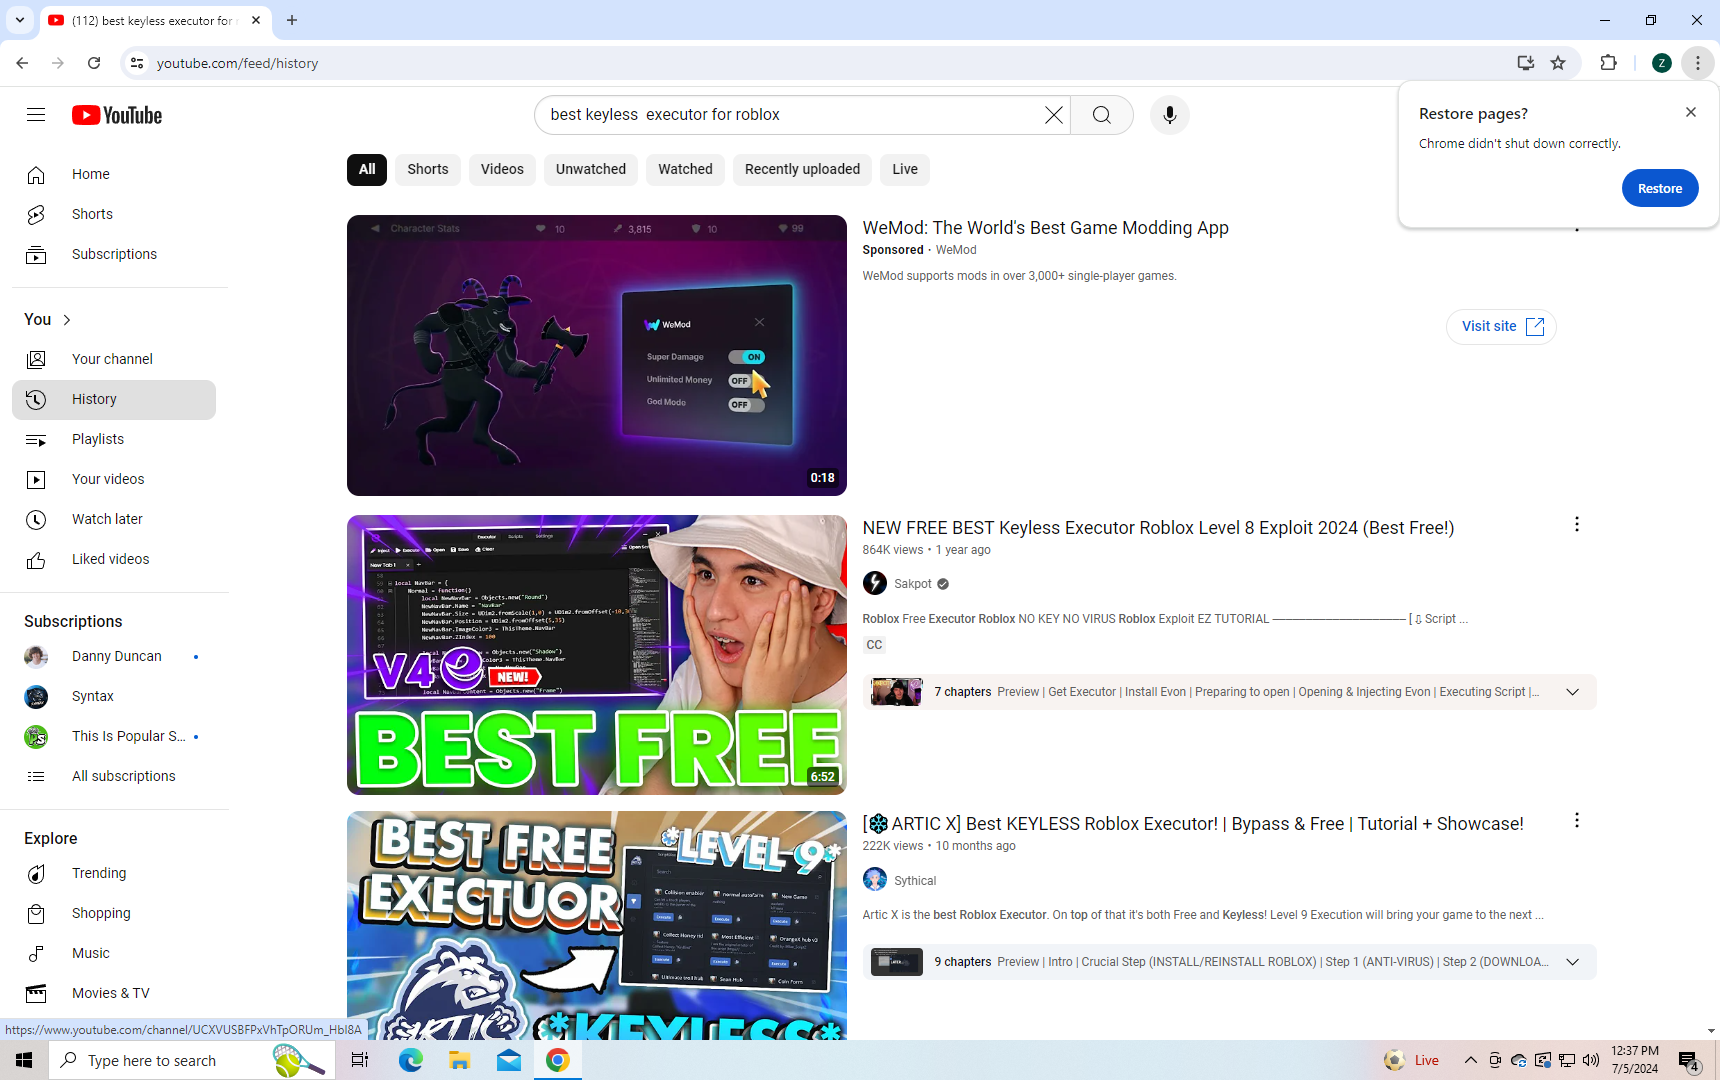Open Shopping in Explore

click(114, 913)
